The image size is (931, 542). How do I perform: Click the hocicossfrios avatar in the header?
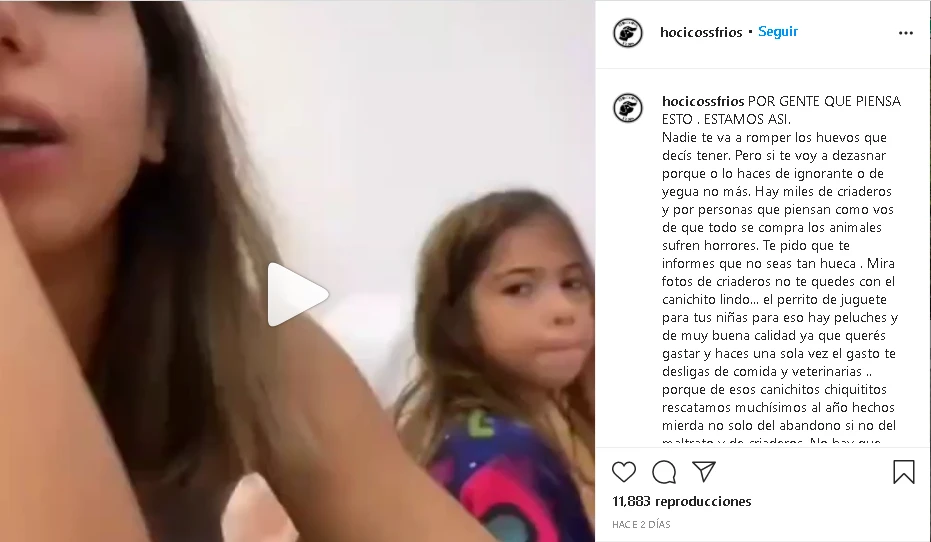[x=628, y=33]
